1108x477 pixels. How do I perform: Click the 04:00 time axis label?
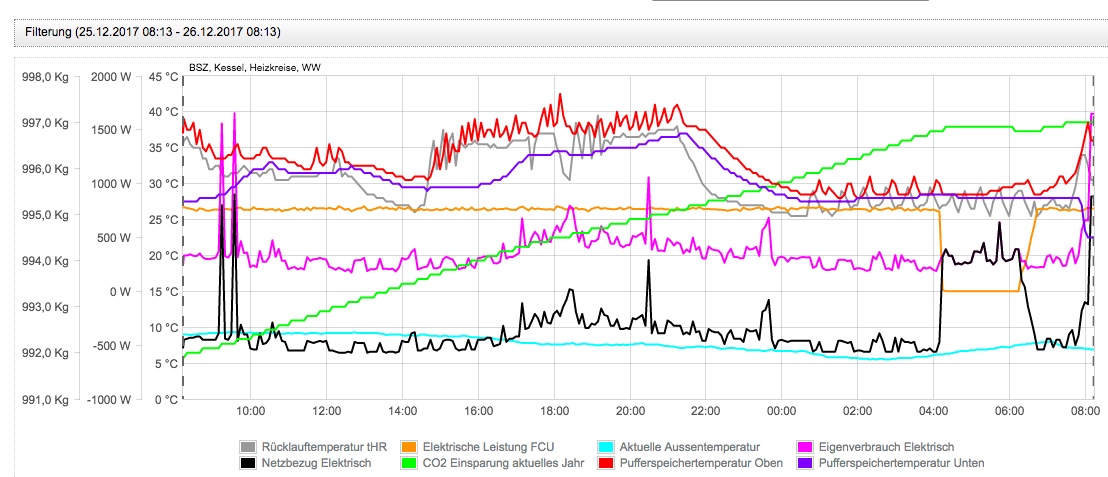pyautogui.click(x=933, y=411)
